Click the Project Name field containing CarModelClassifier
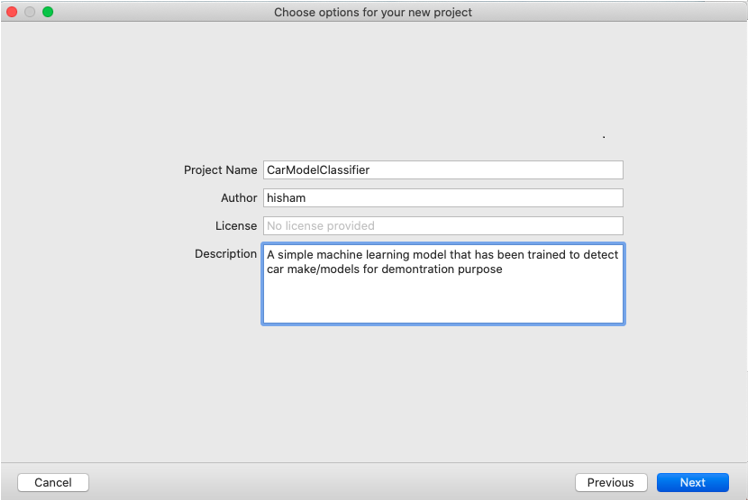The width and height of the screenshot is (750, 501). coord(442,170)
